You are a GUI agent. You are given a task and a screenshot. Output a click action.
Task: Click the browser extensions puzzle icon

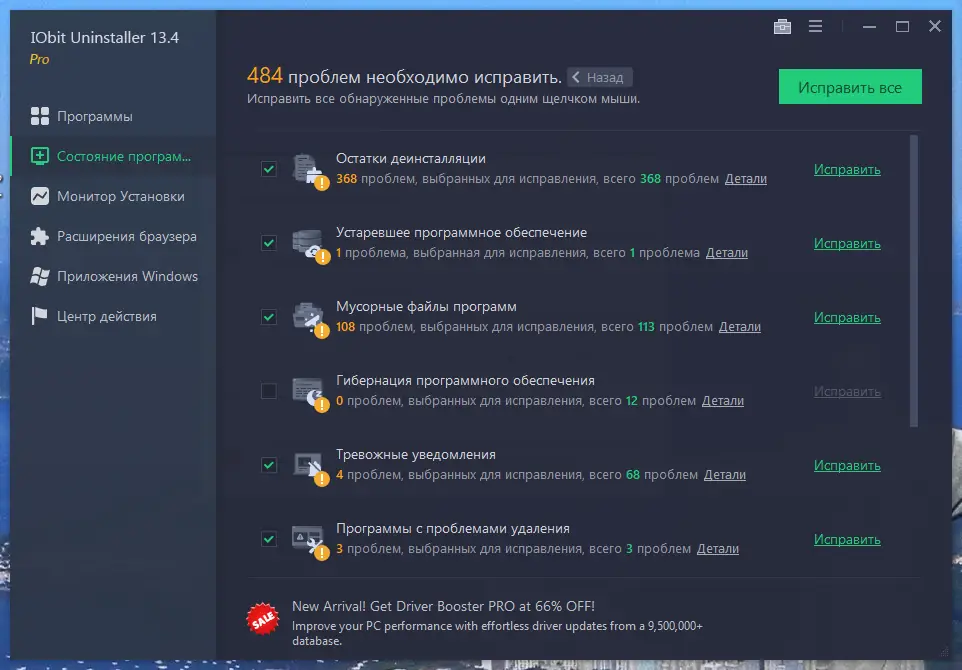point(40,236)
